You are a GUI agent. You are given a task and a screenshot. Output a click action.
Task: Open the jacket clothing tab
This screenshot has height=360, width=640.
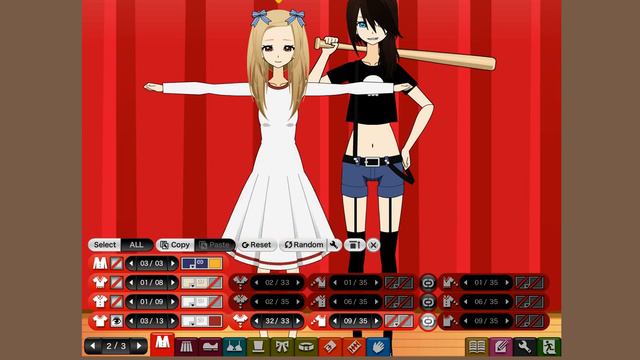162,345
